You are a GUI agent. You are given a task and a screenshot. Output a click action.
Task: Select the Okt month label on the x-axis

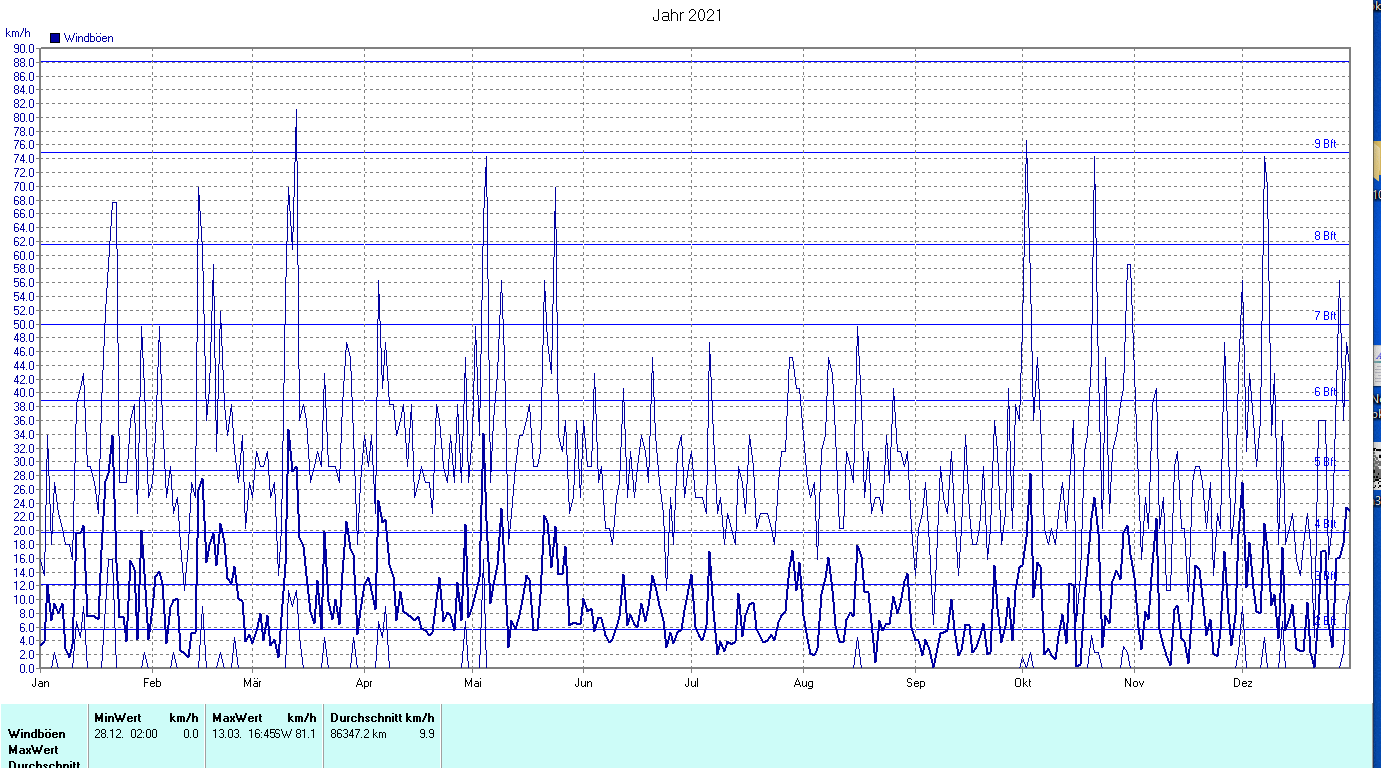(1022, 683)
